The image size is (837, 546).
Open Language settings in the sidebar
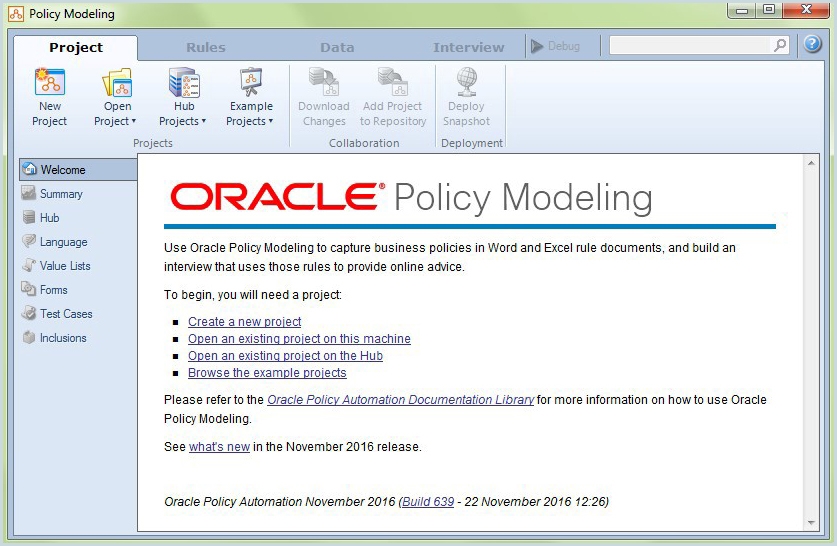63,242
